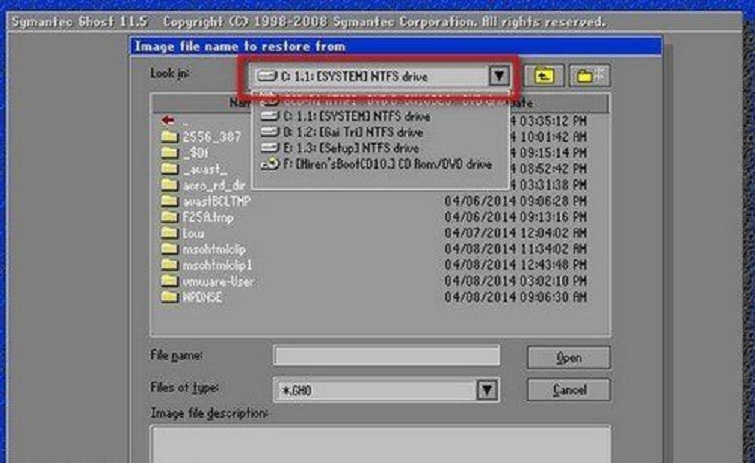This screenshot has height=463, width=755.
Task: Click the Image file description box
Action: (380, 442)
